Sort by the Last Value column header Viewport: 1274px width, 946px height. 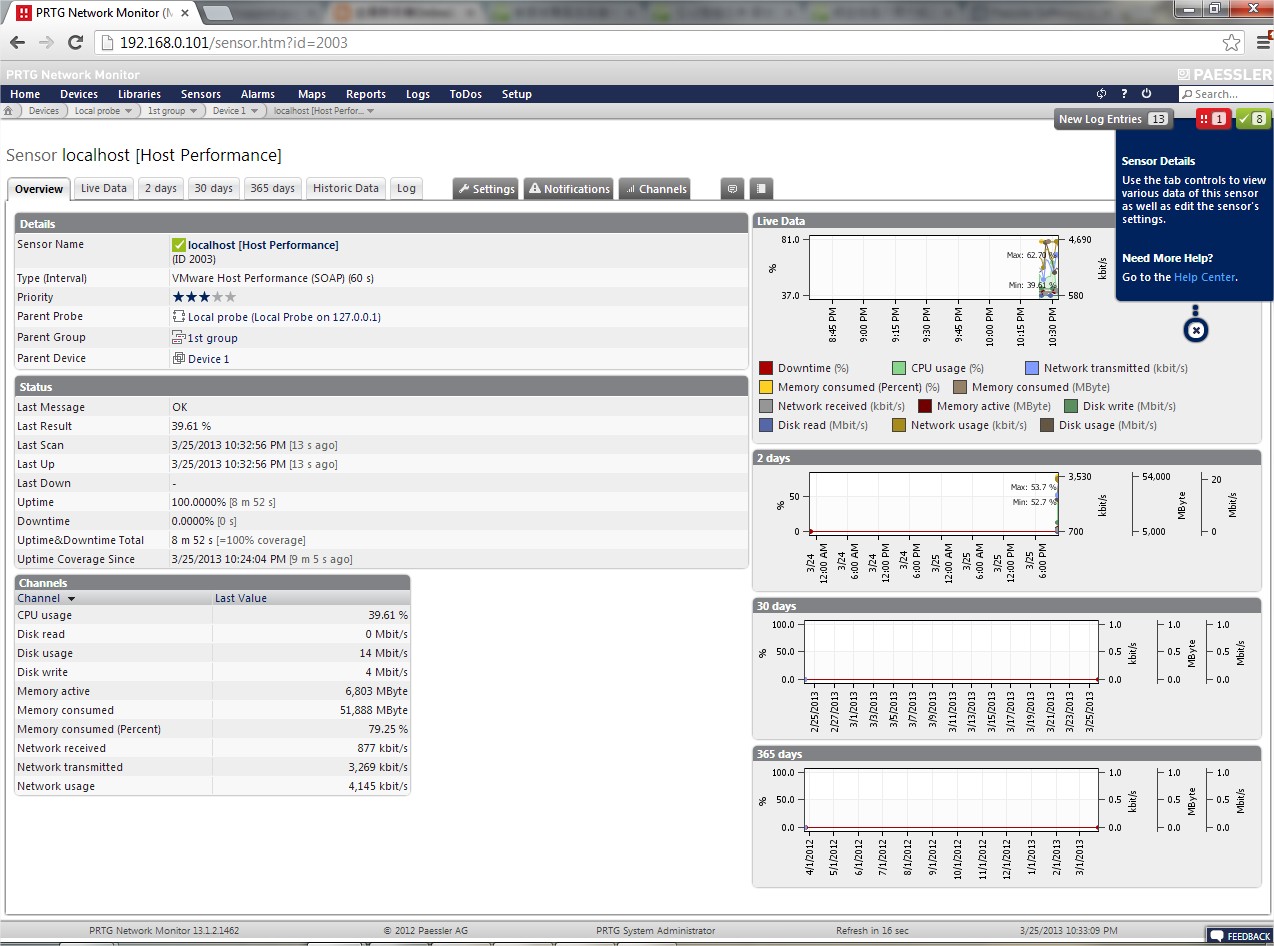click(311, 598)
